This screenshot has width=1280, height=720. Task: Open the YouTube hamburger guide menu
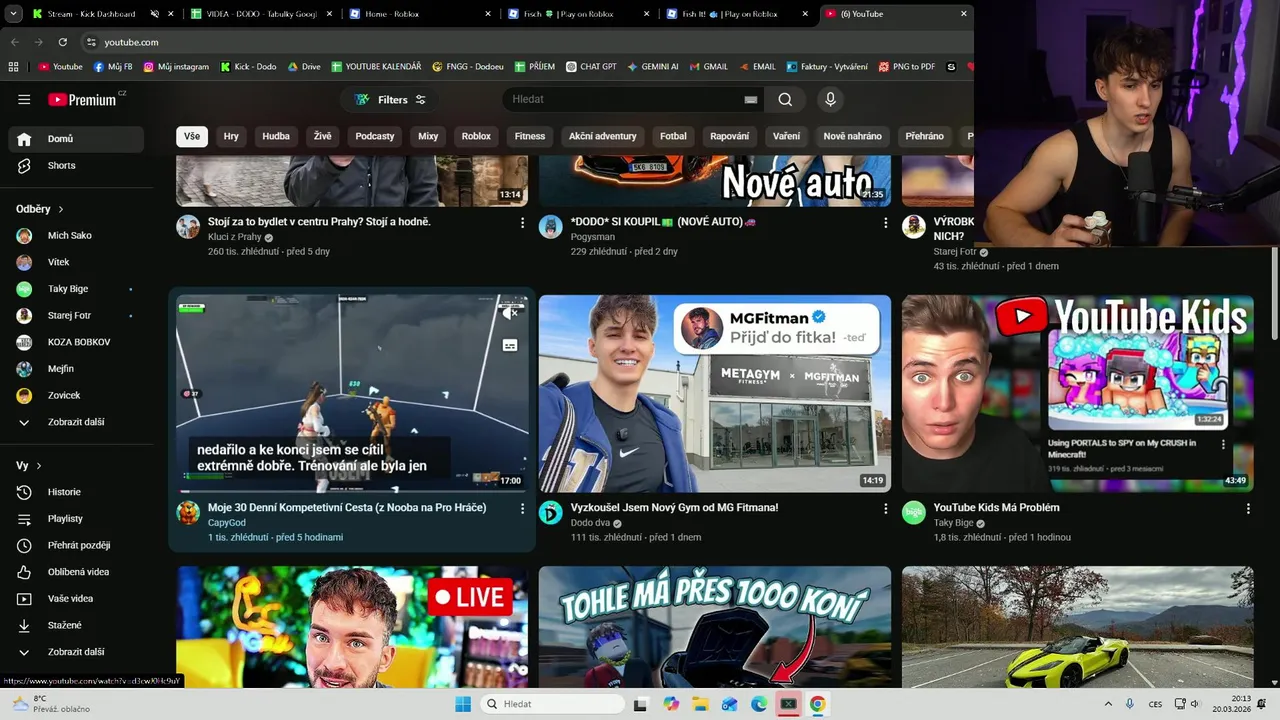(24, 99)
